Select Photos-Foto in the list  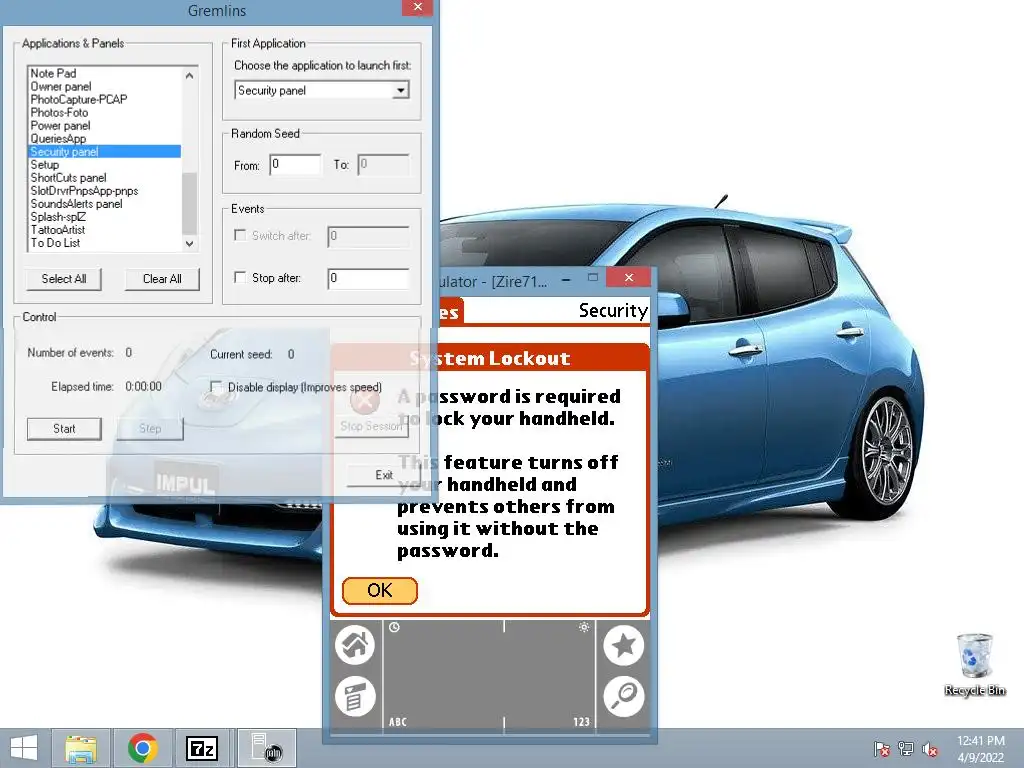[104, 112]
